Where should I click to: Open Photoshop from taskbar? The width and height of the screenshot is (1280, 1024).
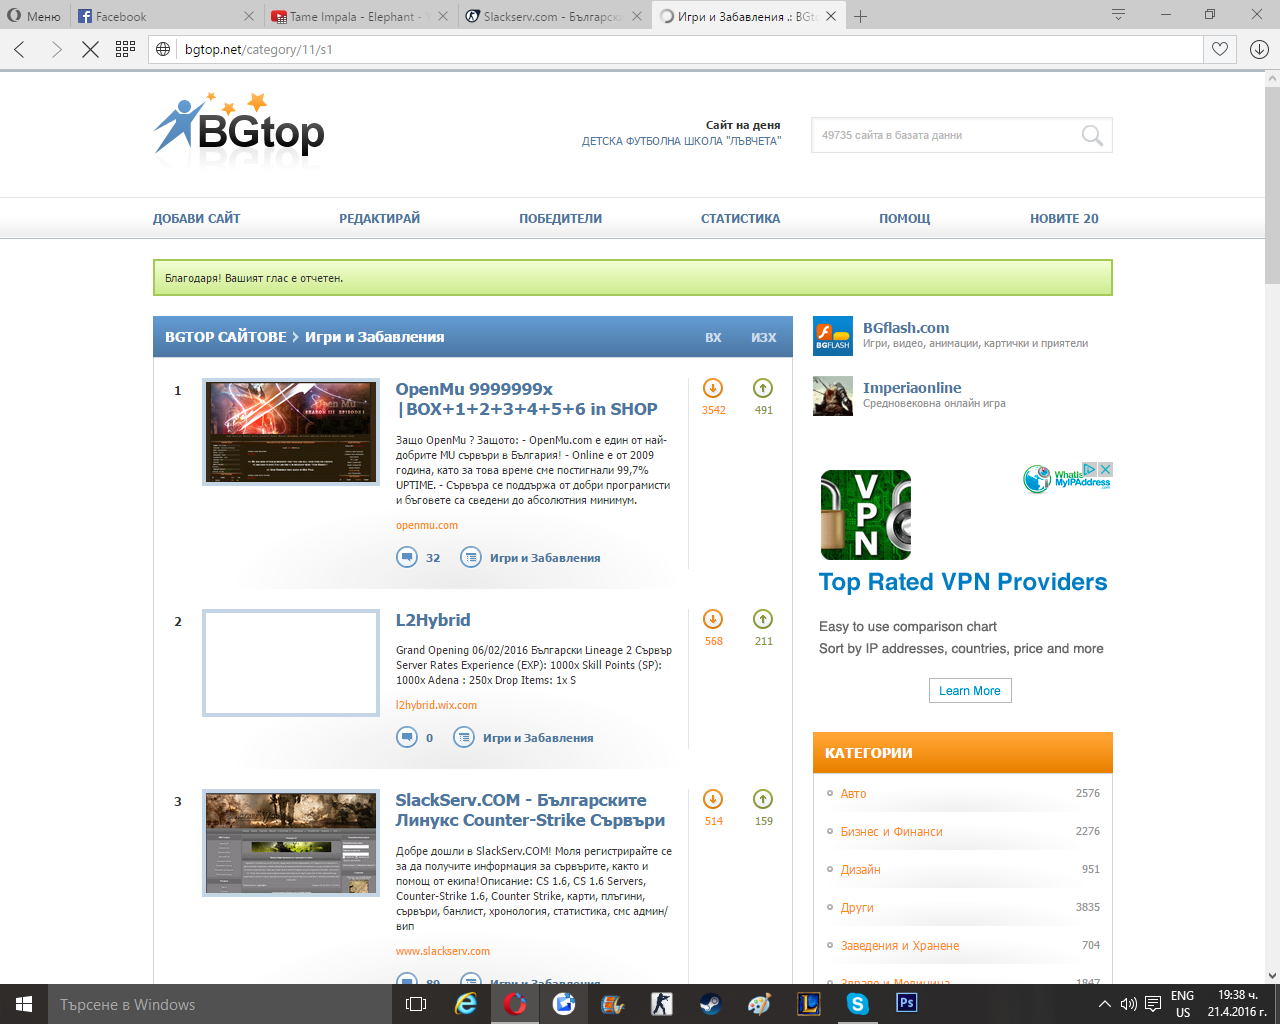click(x=906, y=1004)
